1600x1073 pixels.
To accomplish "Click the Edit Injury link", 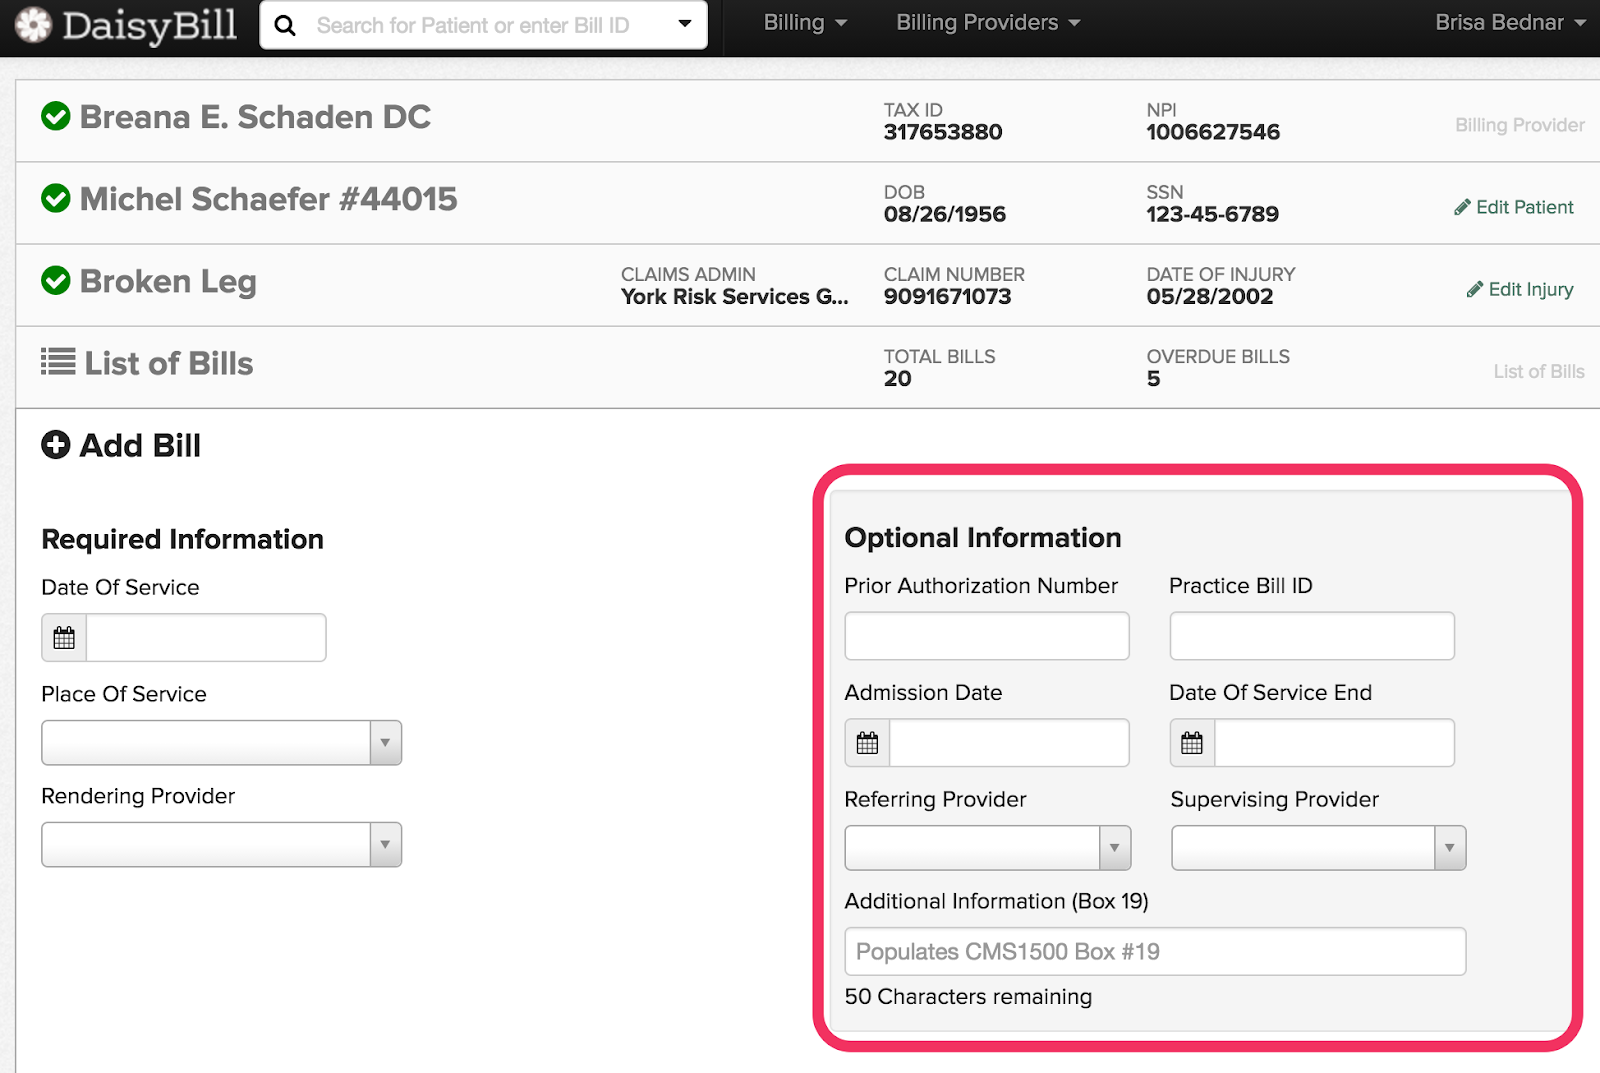I will click(x=1520, y=289).
